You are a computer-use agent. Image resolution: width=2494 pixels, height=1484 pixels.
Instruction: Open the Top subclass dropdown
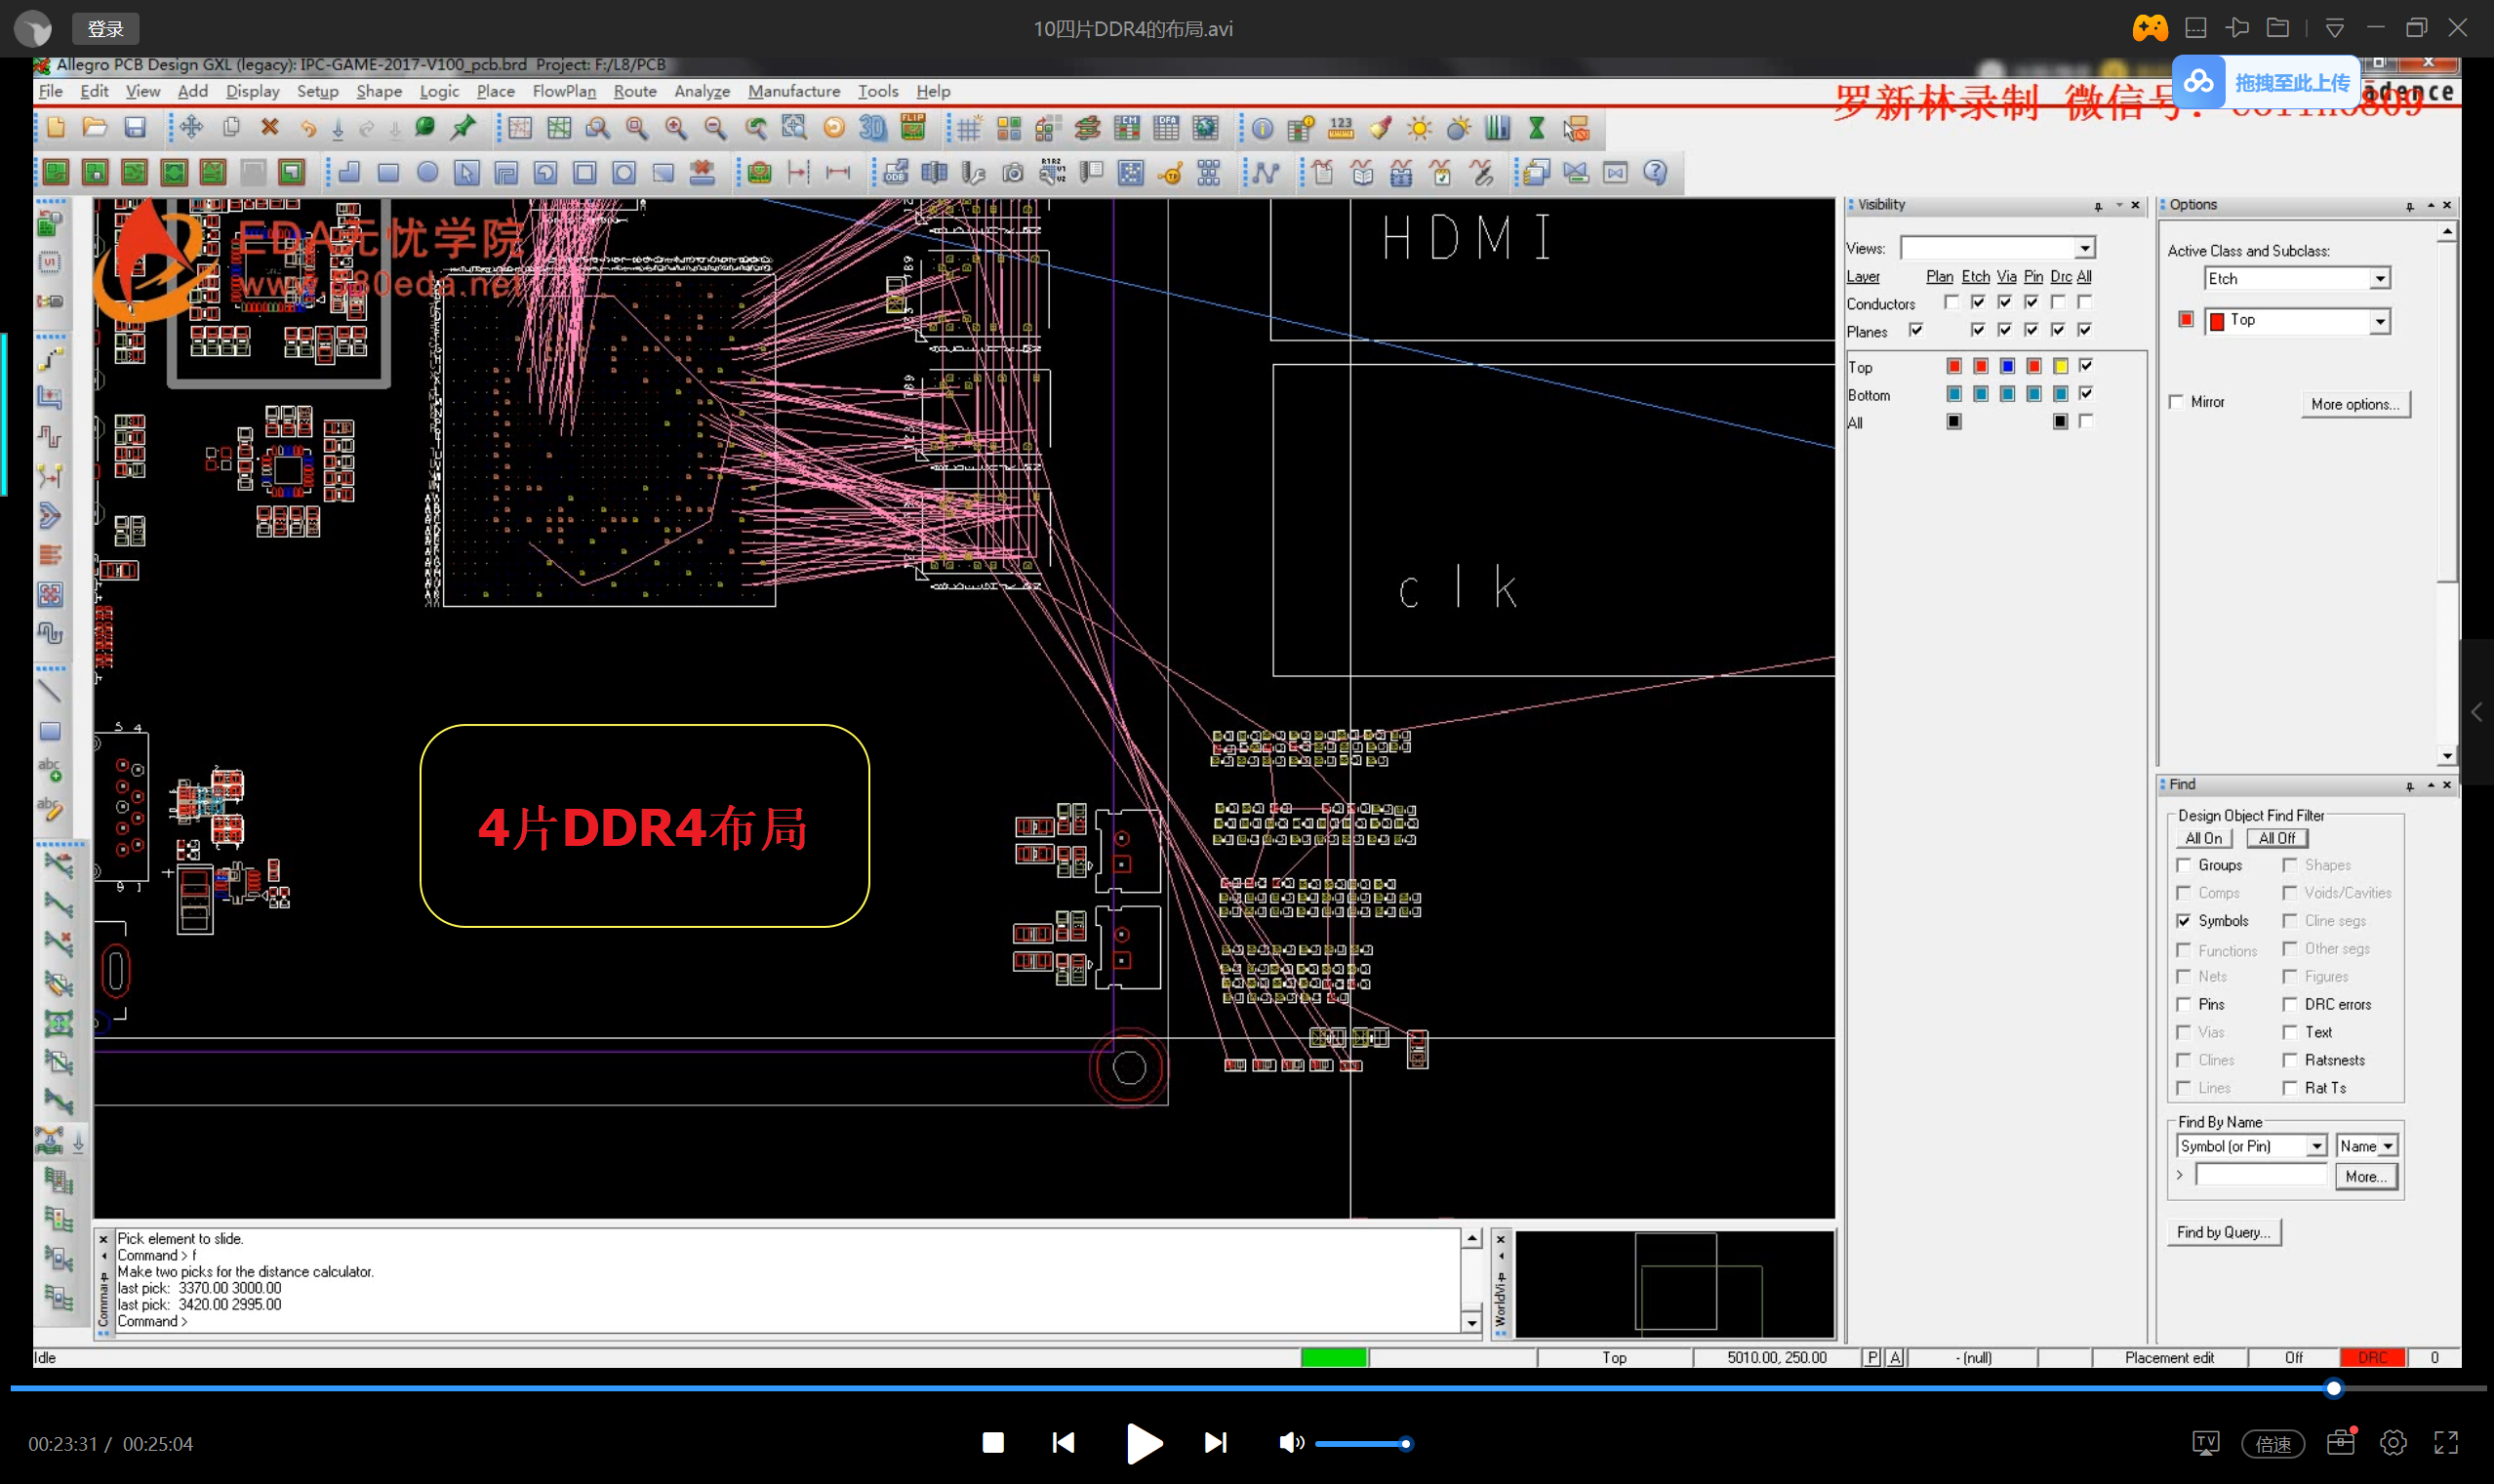pyautogui.click(x=2380, y=321)
